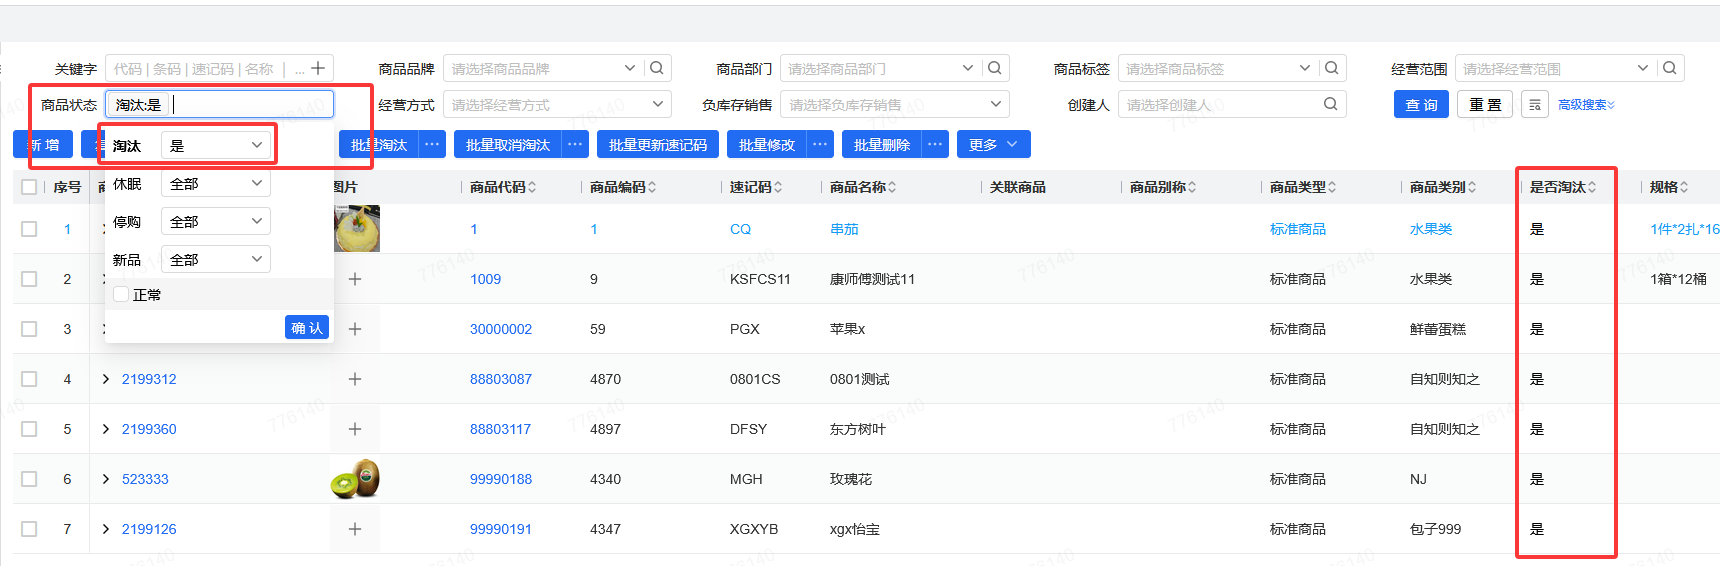The height and width of the screenshot is (566, 1720).
Task: Open the 更多 menu button
Action: (x=993, y=145)
